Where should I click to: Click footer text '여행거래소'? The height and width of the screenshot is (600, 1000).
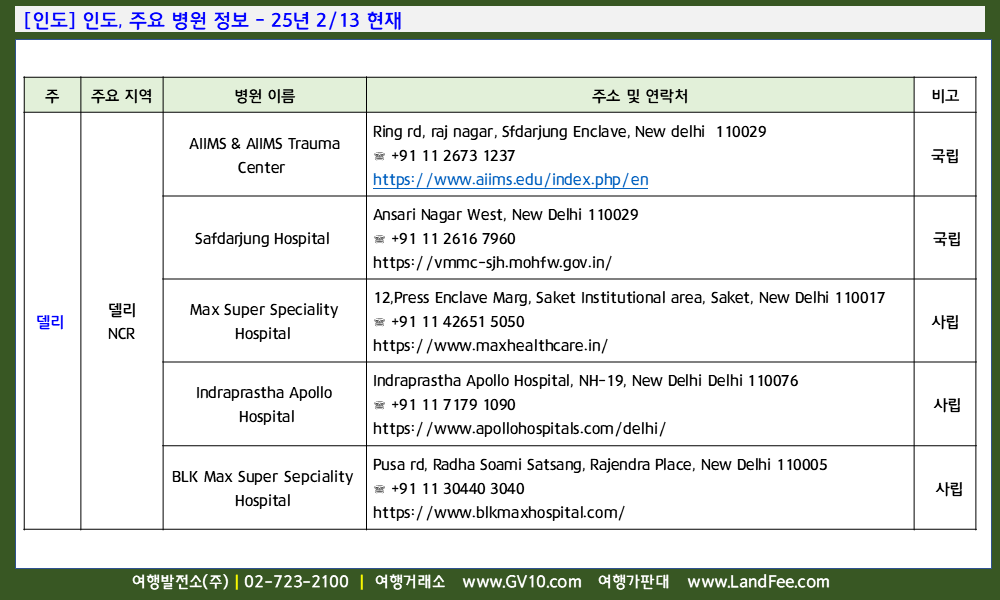409,582
